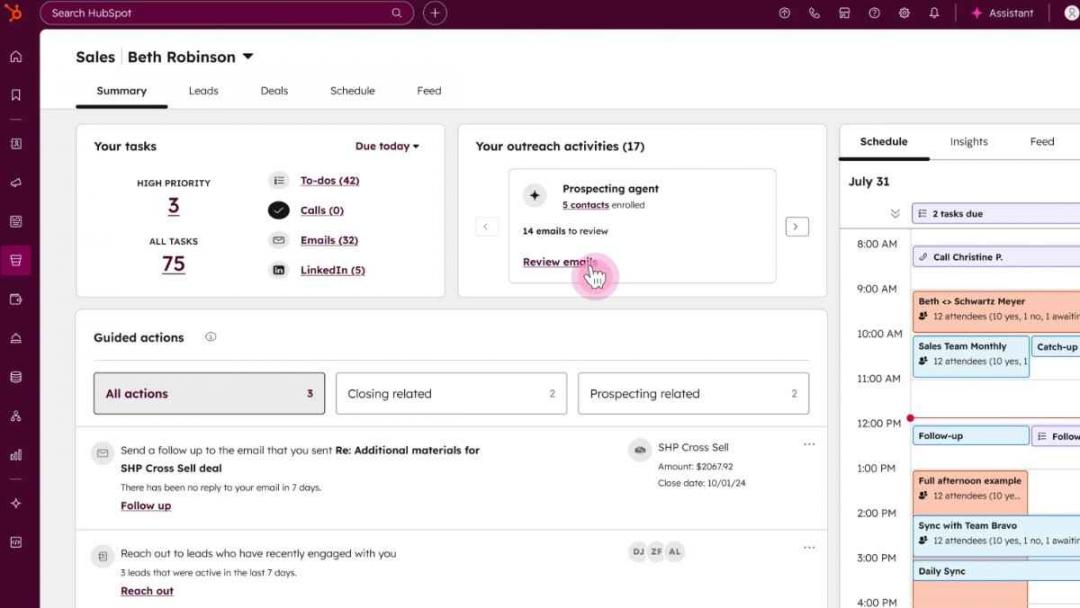This screenshot has width=1080, height=608.
Task: Go to previous outreach activity card
Action: click(x=486, y=227)
